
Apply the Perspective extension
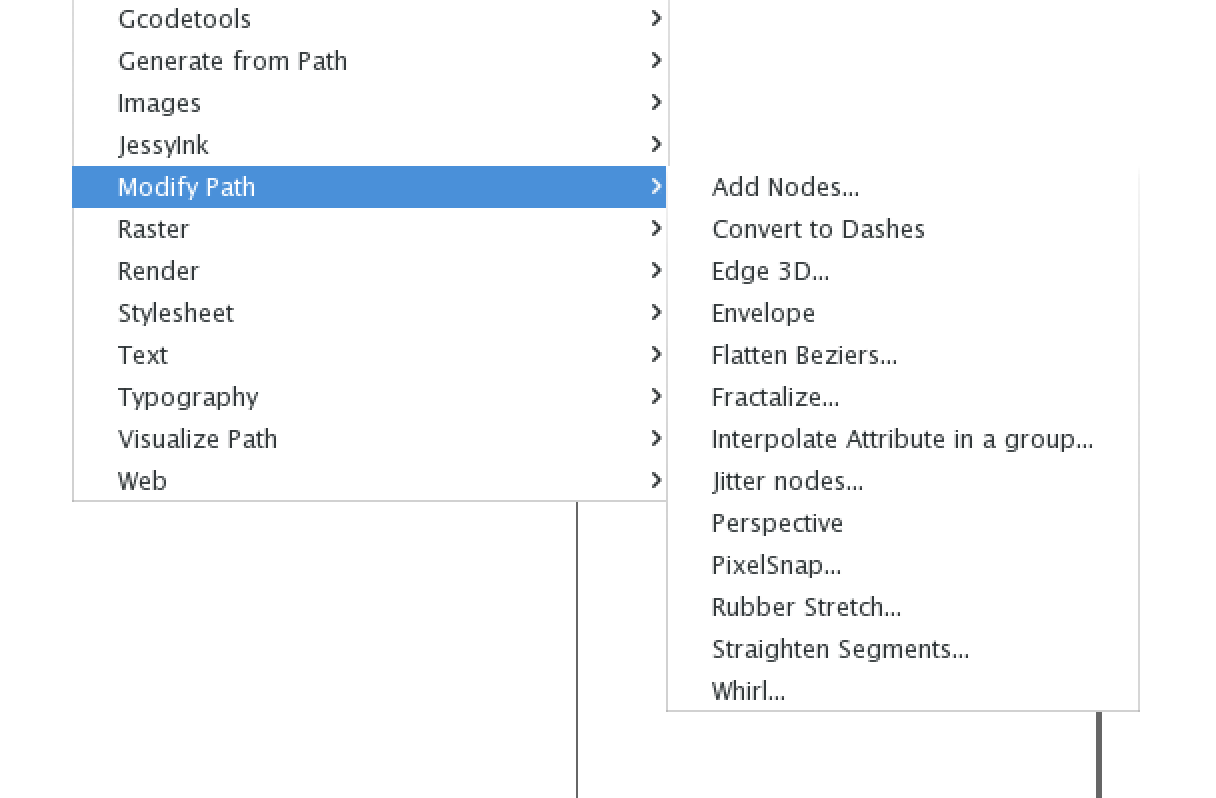[777, 523]
